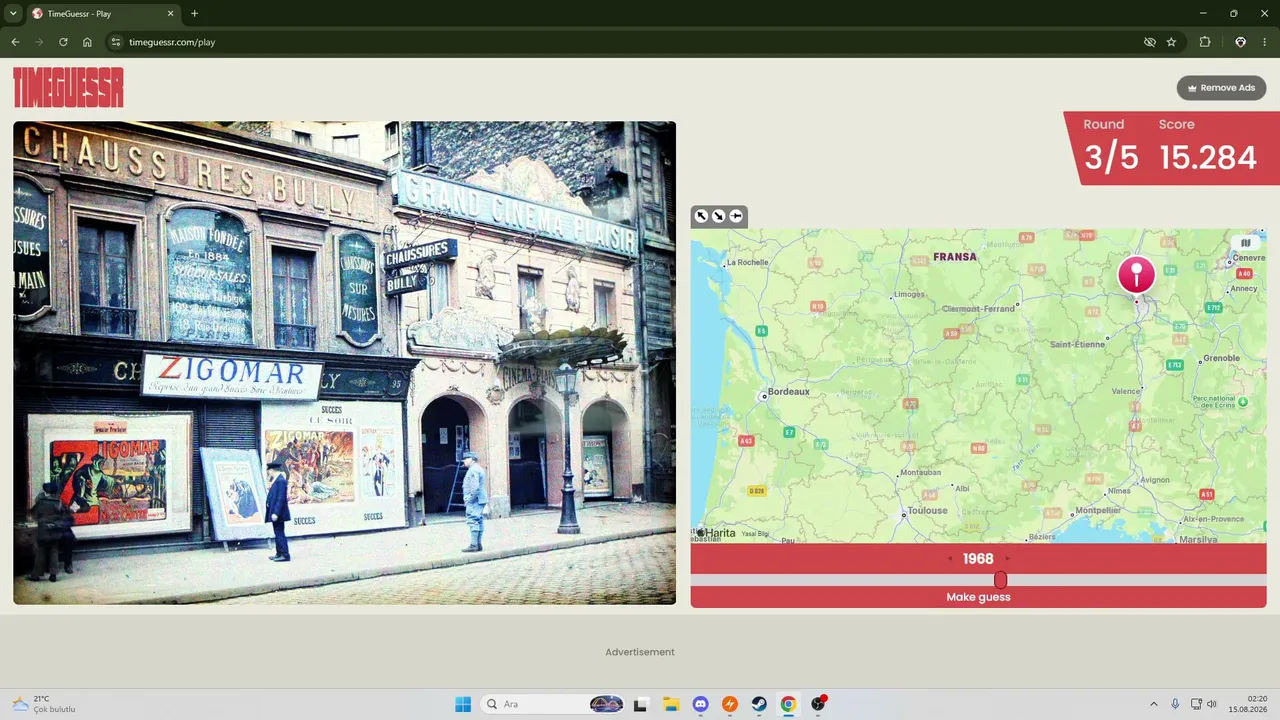Click Limoges on the map
1280x720 pixels.
[909, 295]
